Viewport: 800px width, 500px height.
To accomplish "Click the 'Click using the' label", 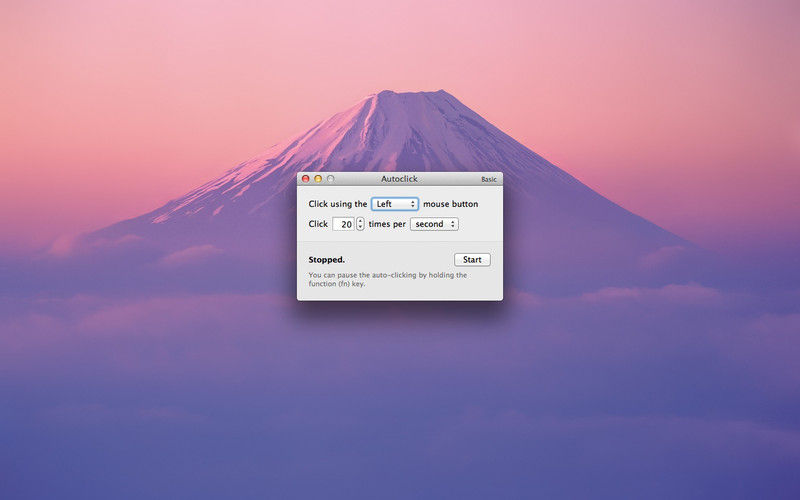I will tap(338, 204).
